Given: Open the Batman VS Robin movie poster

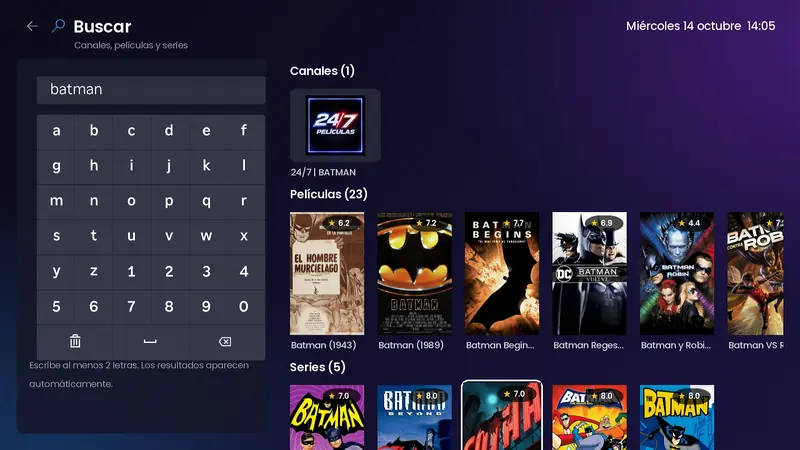Looking at the screenshot, I should [756, 273].
